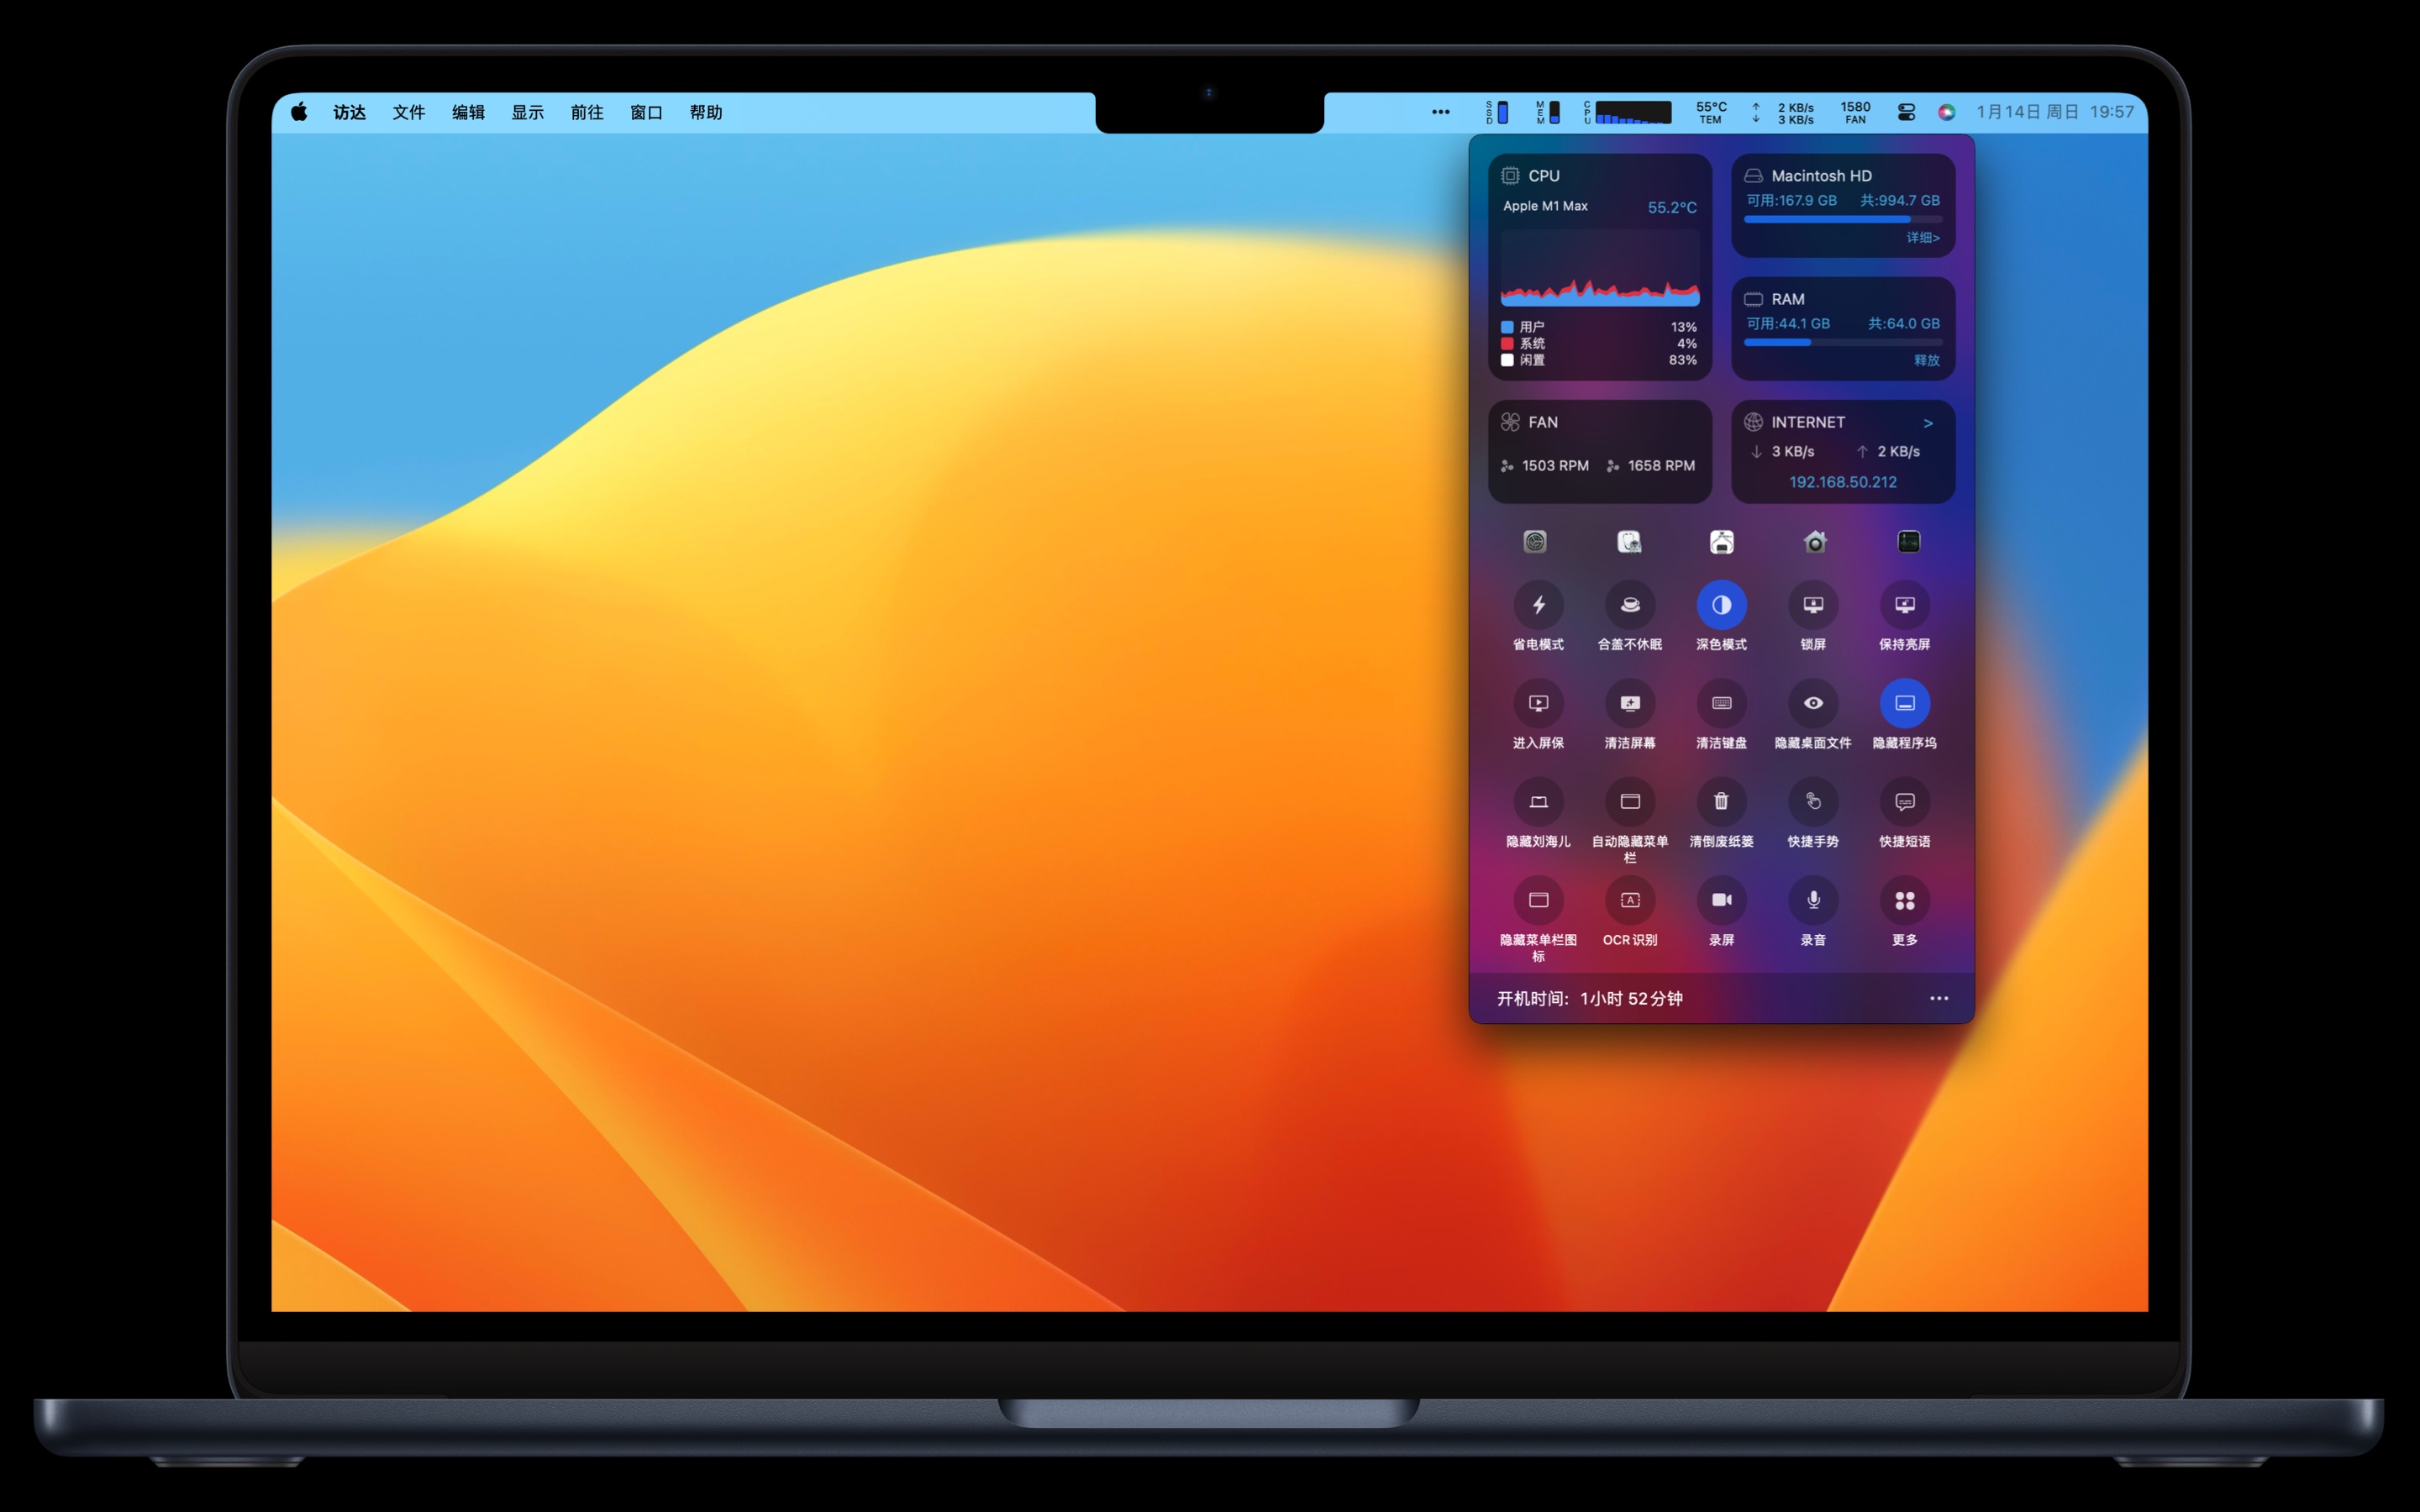
Task: Open the bottom three-dot options menu
Action: tap(1938, 998)
